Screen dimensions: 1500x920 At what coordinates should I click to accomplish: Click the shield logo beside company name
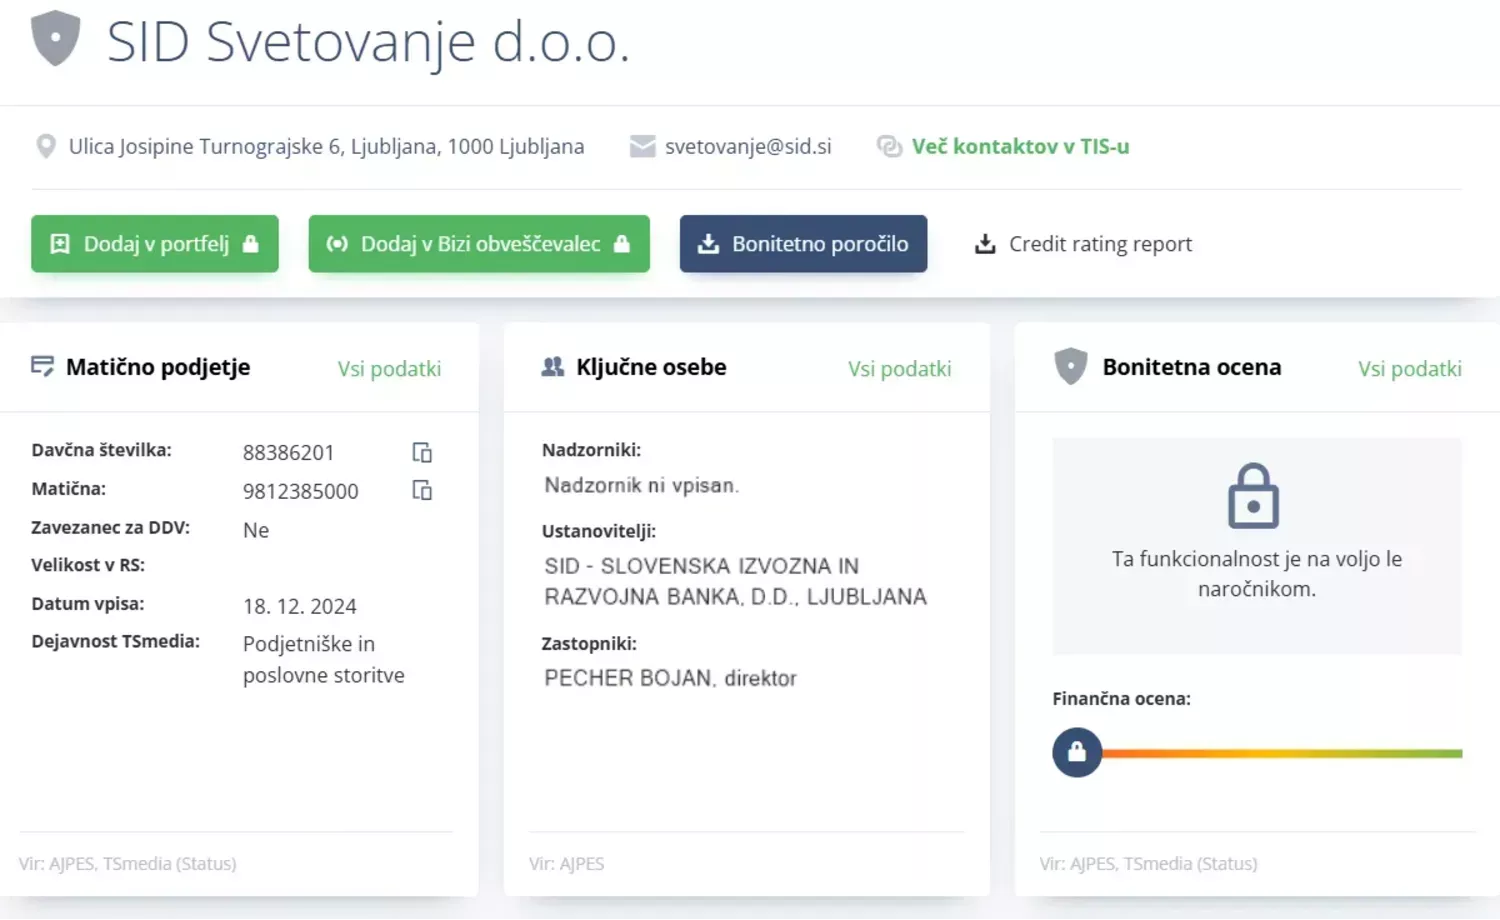pos(56,38)
